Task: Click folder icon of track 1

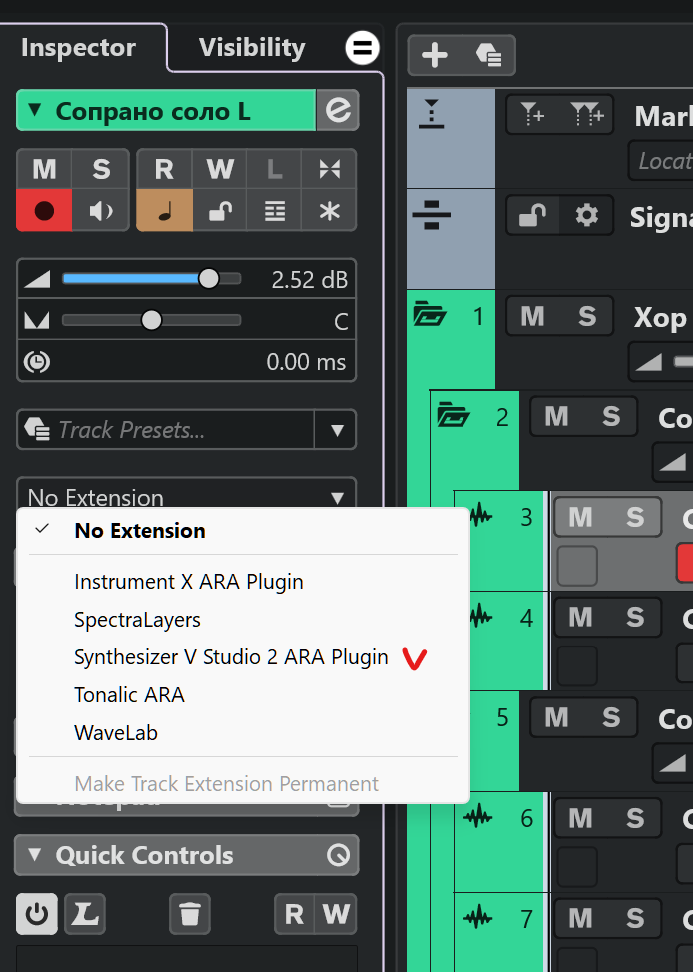Action: pos(430,313)
